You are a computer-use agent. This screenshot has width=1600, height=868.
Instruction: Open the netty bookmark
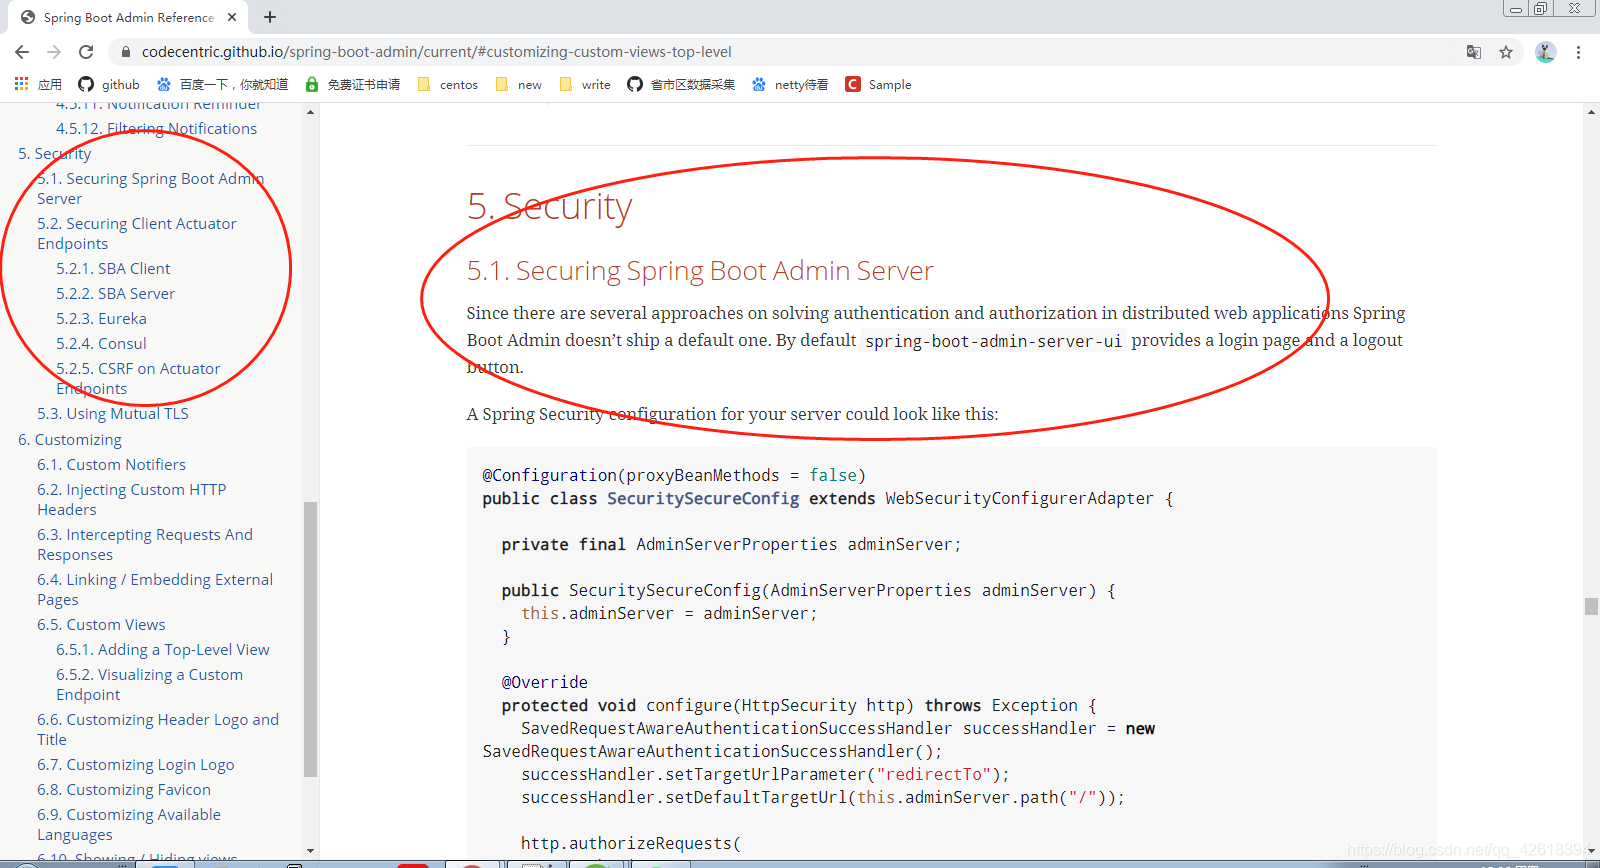pos(790,84)
